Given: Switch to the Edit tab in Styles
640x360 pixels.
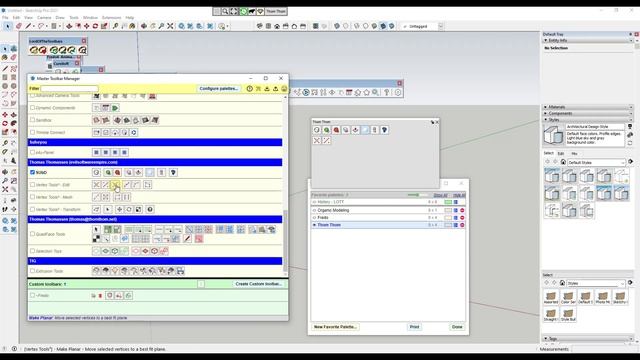Looking at the screenshot, I should coord(561,153).
